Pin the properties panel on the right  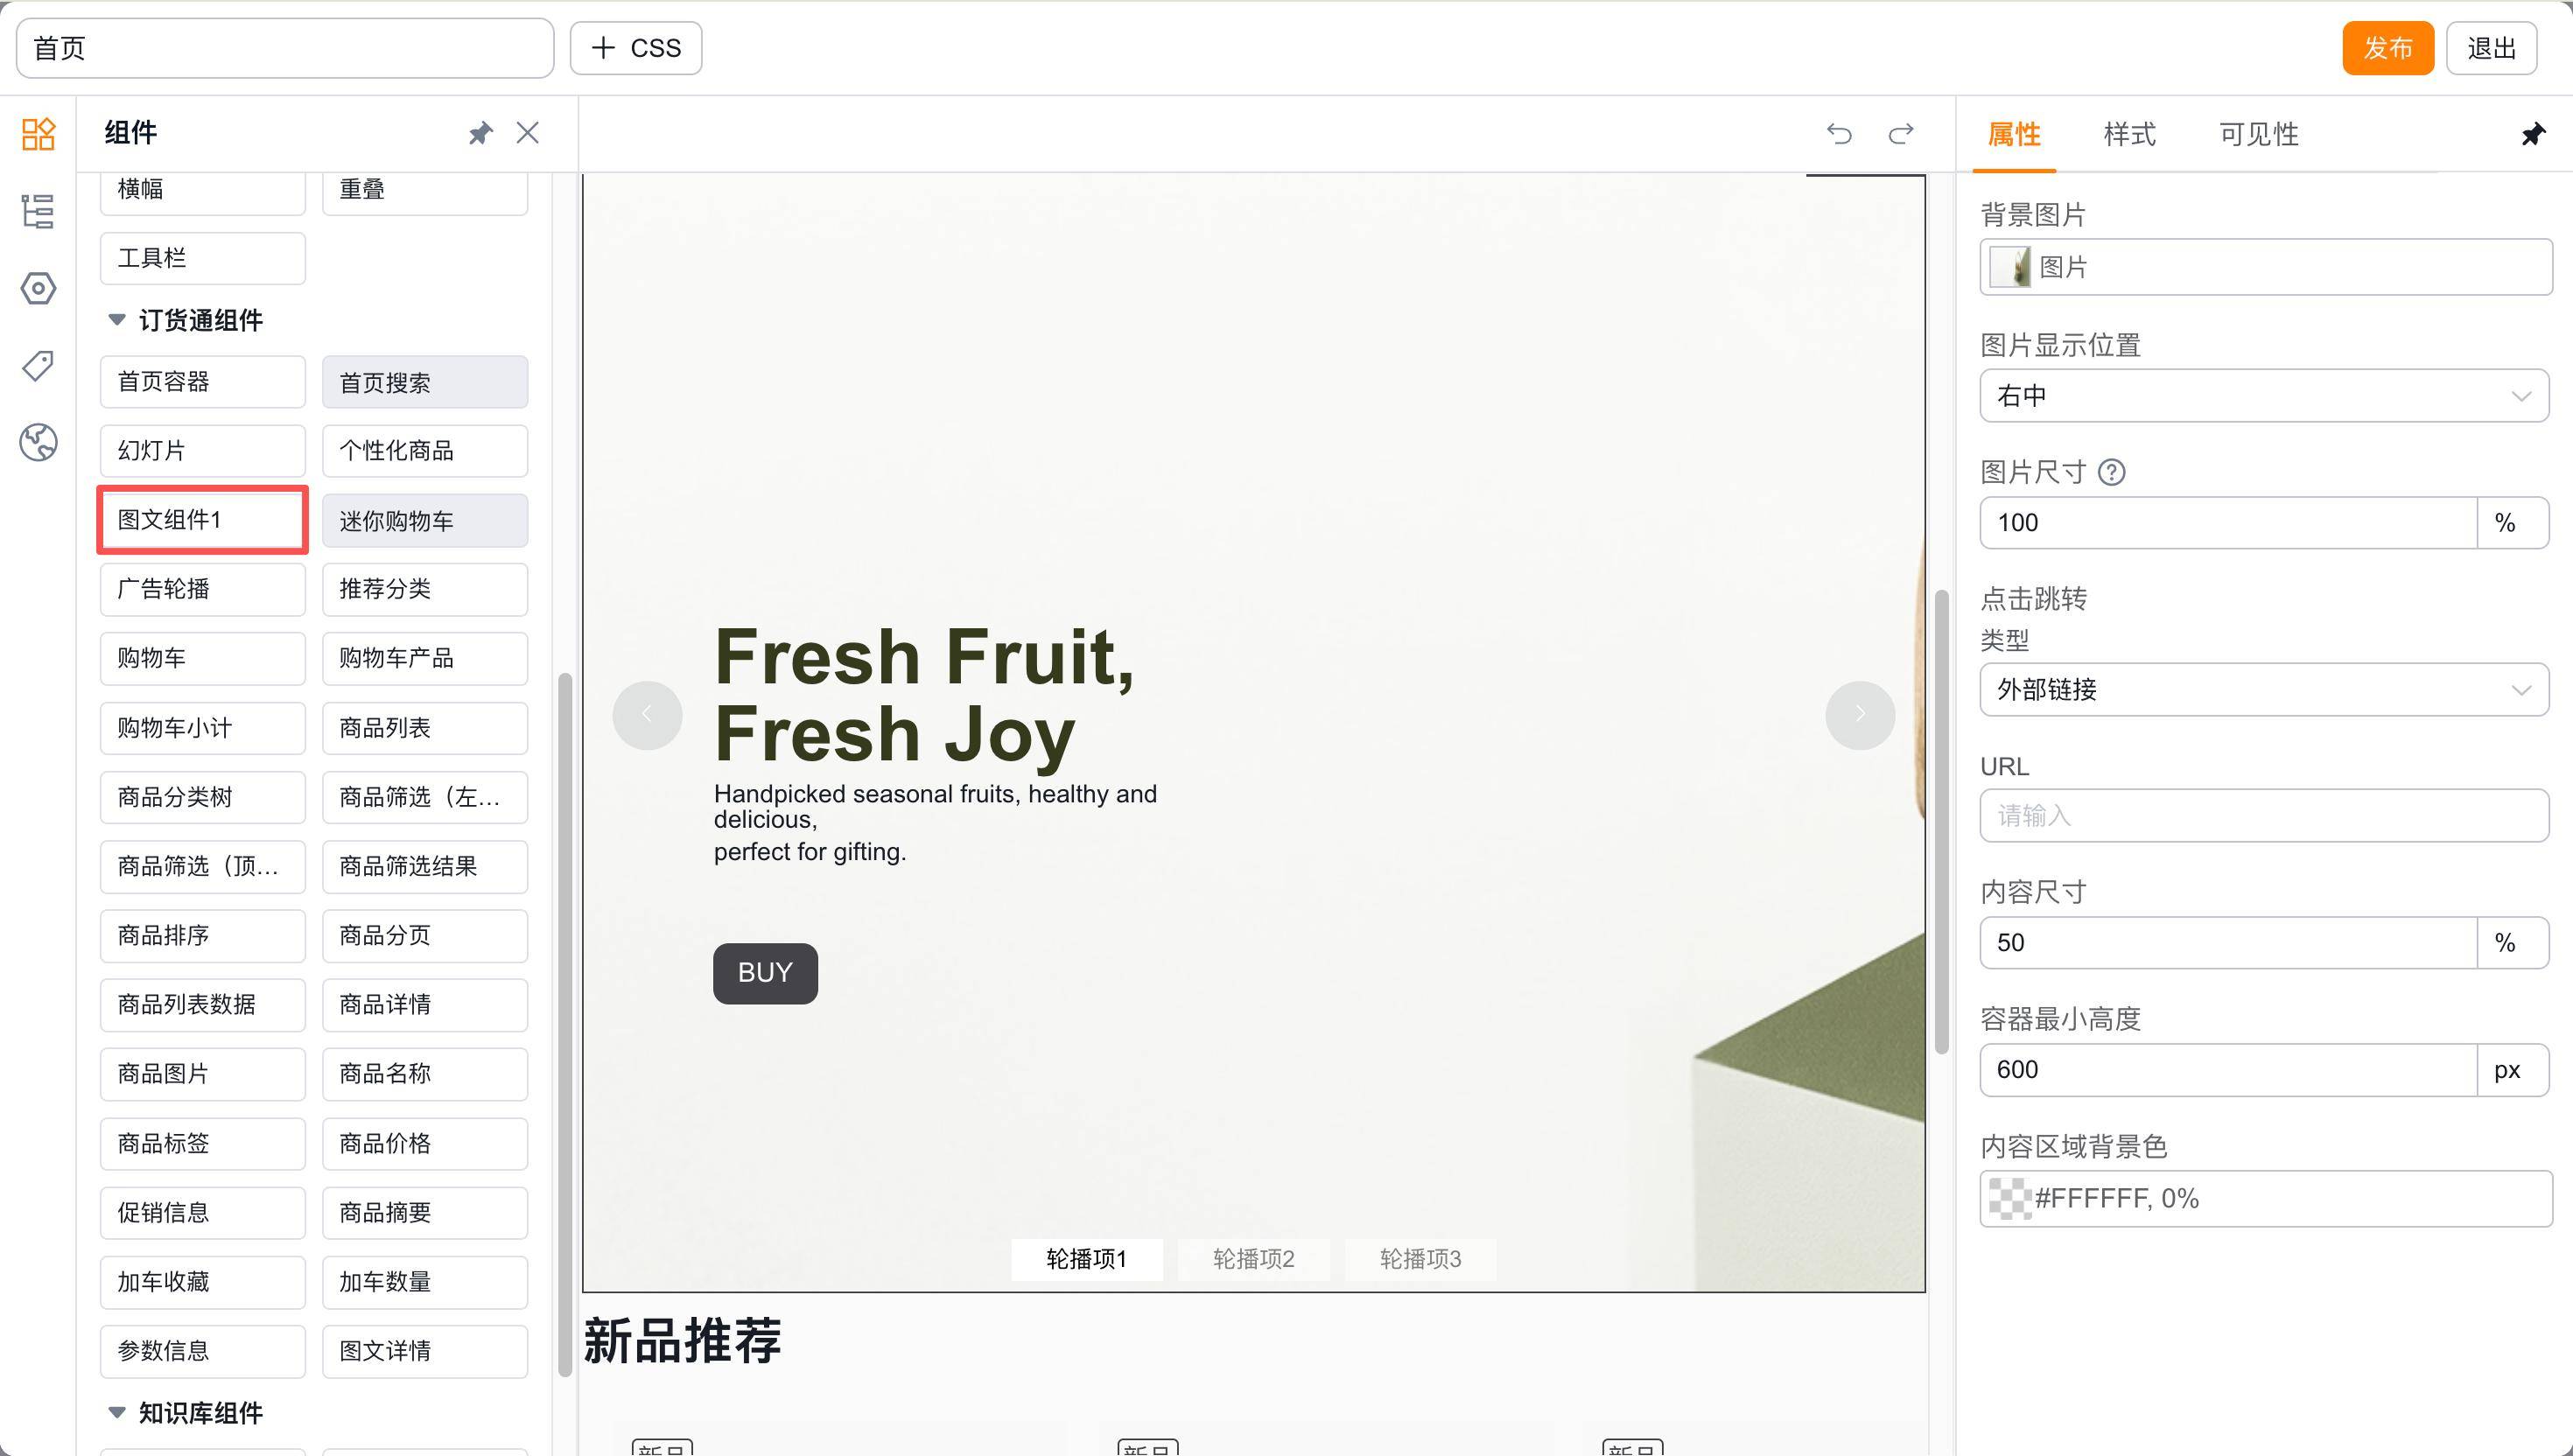pyautogui.click(x=2532, y=134)
